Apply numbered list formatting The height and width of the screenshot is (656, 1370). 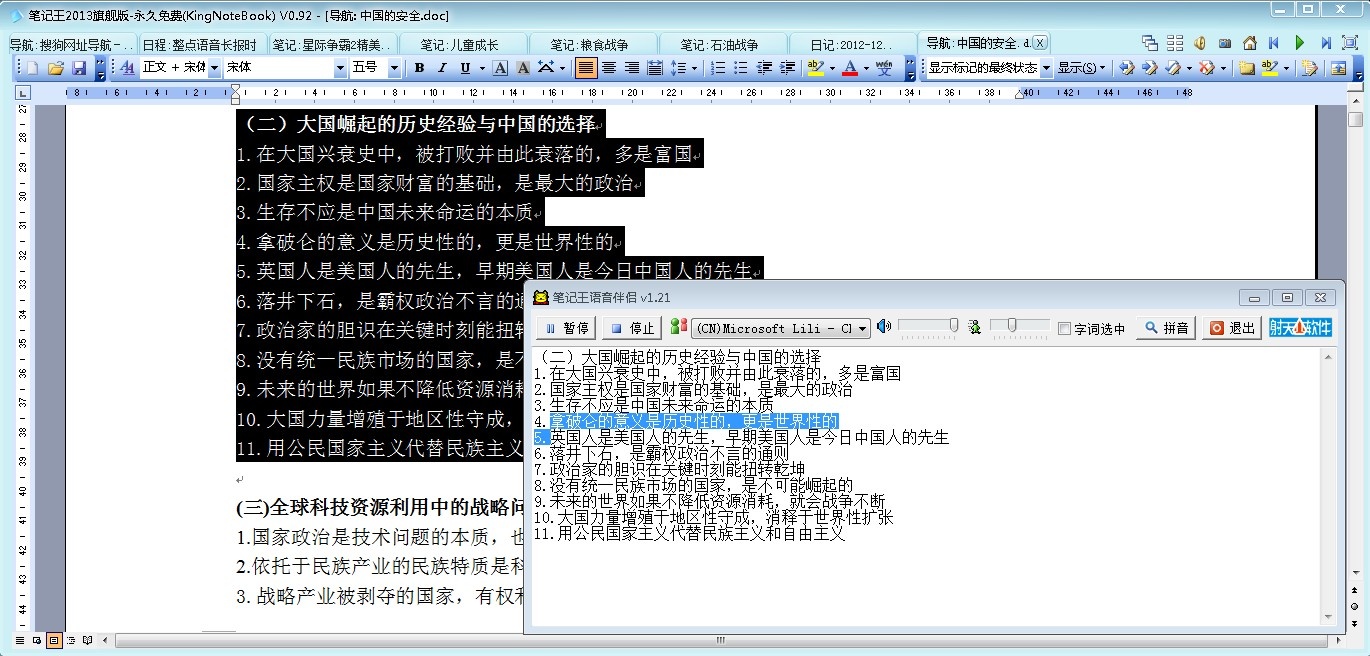[x=718, y=68]
